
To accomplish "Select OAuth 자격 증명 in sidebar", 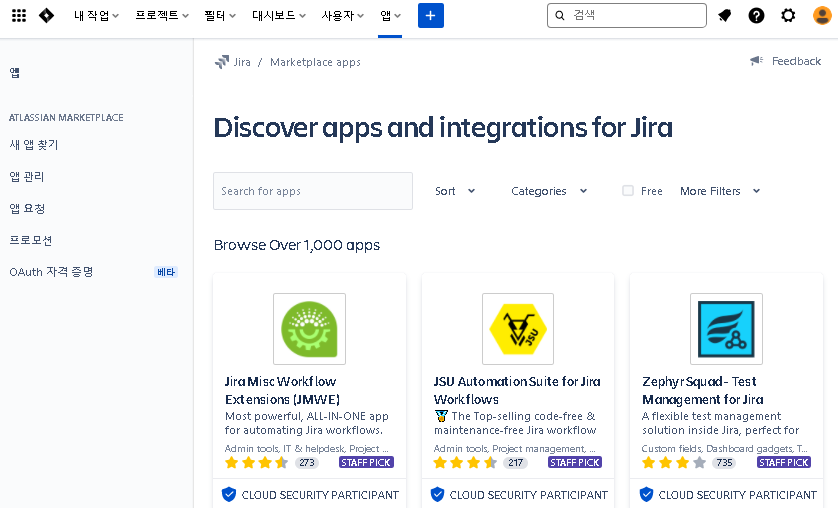I will point(51,272).
